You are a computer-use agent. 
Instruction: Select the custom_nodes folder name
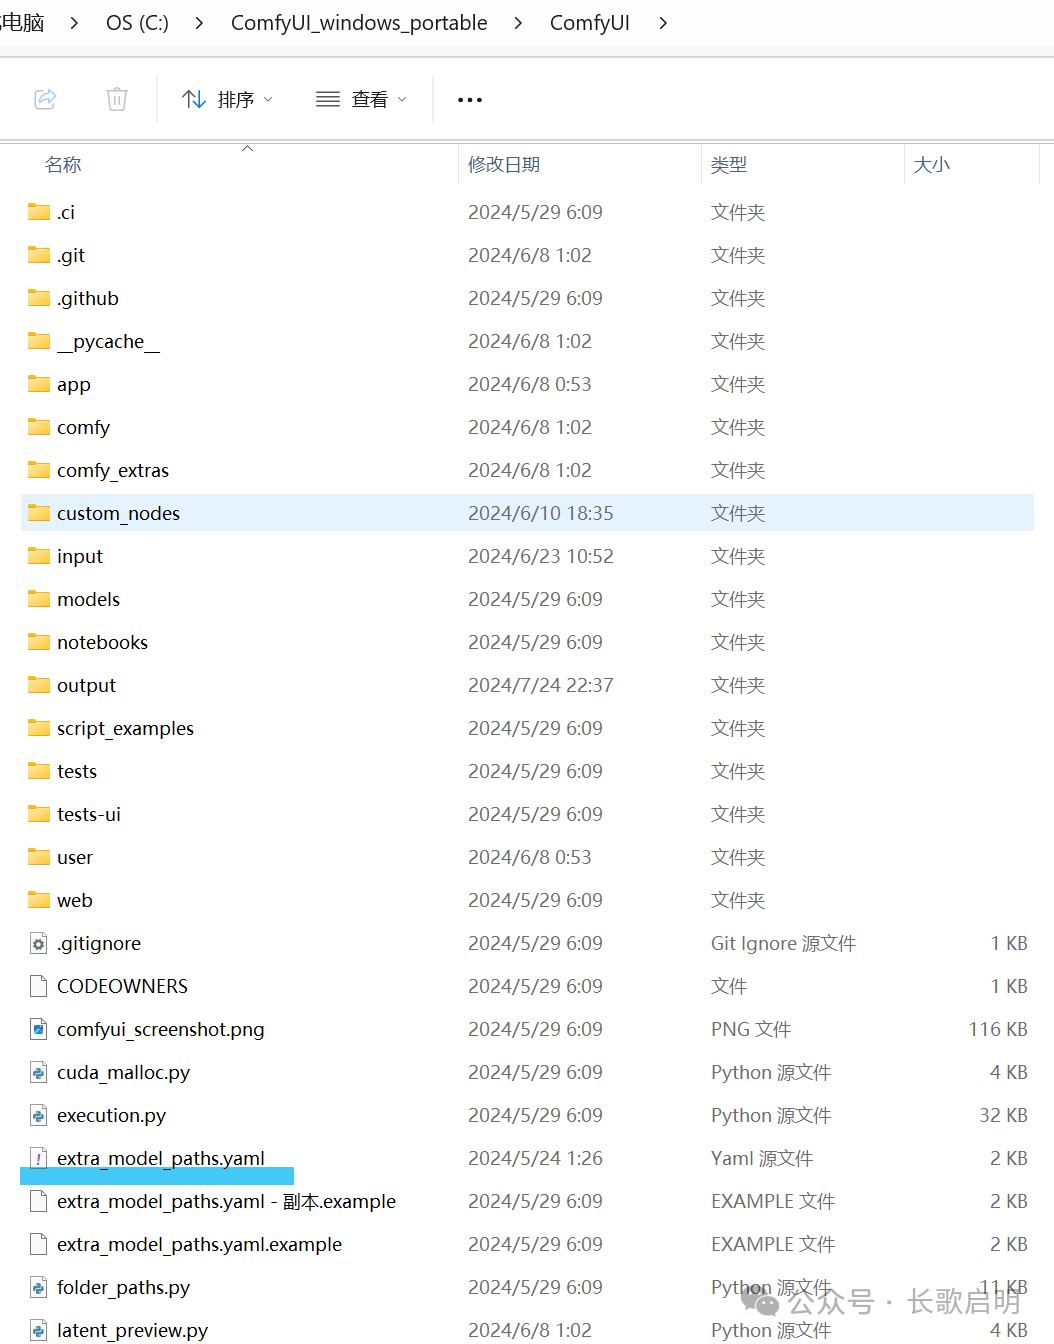(118, 513)
